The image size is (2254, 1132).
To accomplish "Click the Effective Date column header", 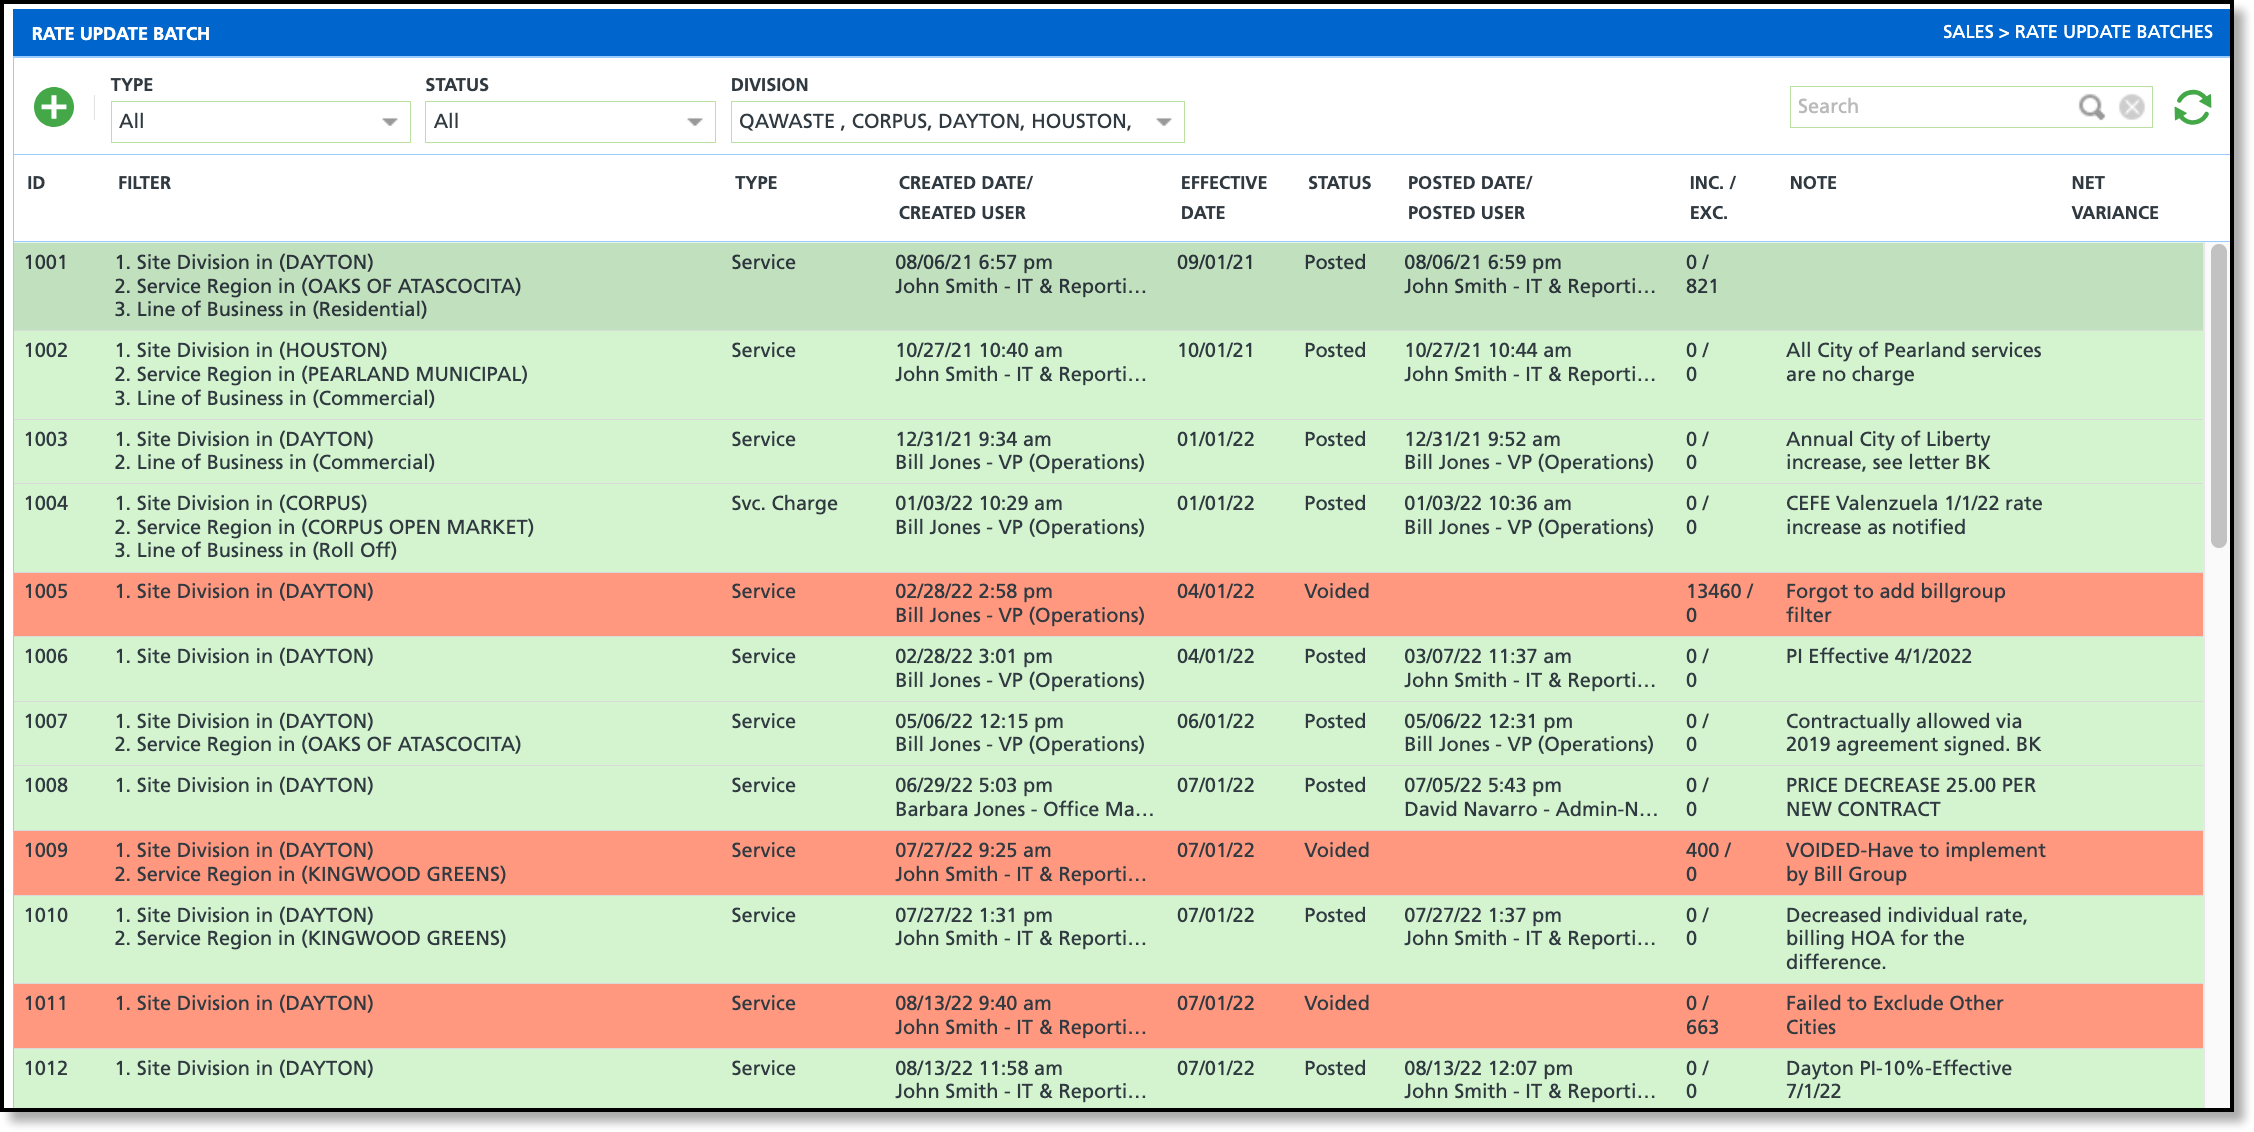I will [1222, 197].
